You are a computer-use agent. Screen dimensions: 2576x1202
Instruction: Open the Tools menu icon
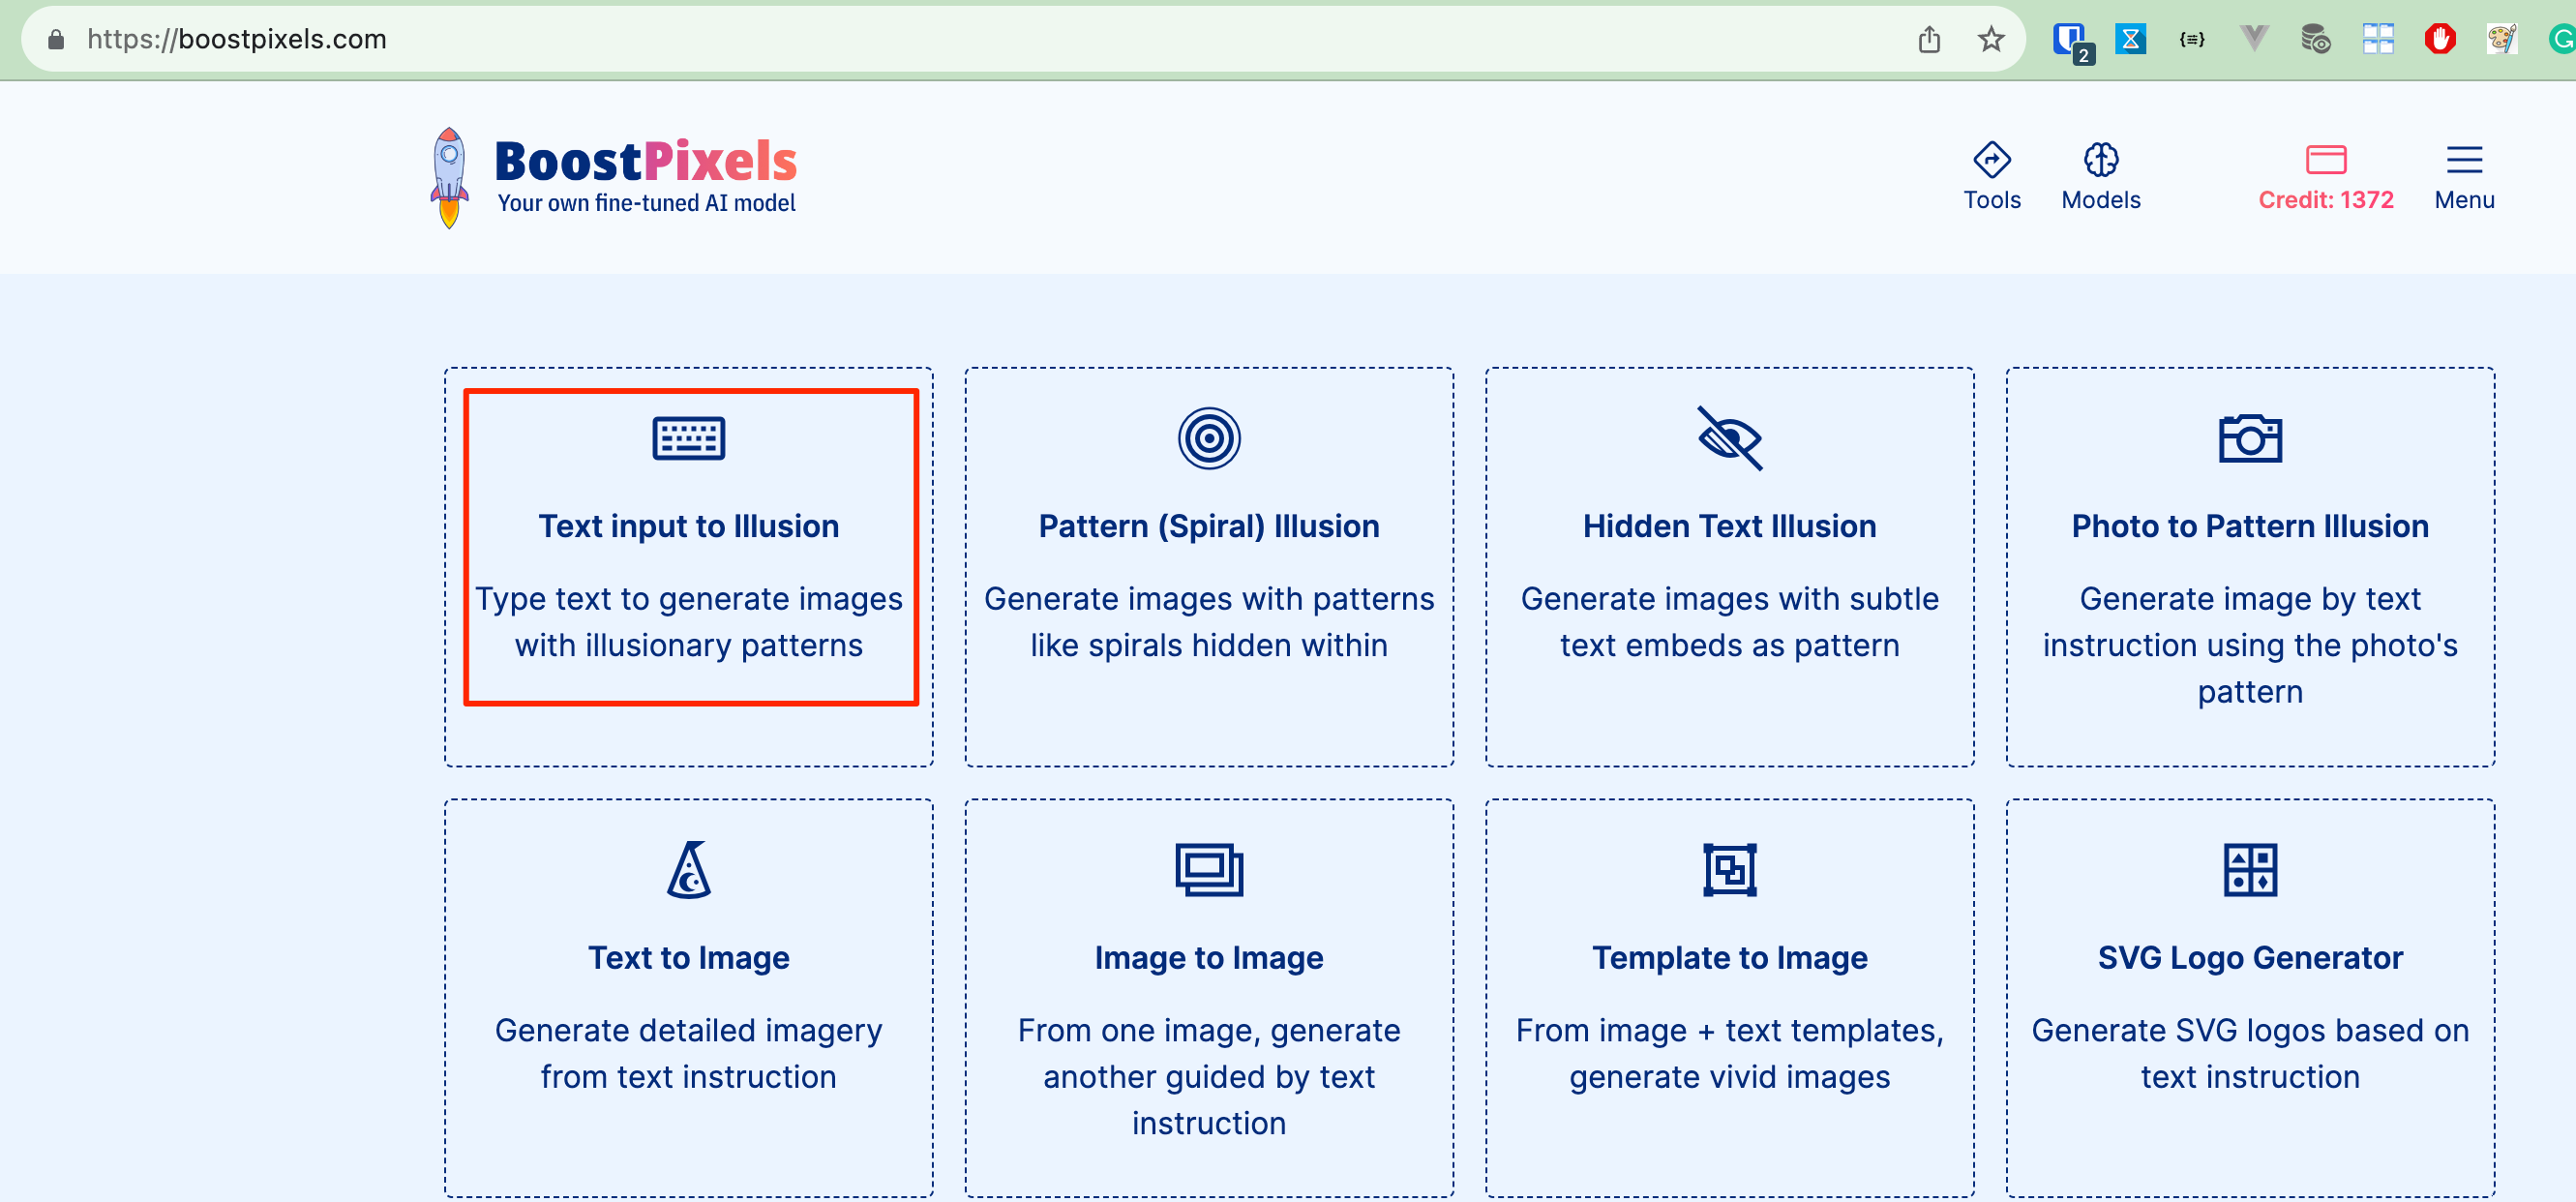(x=1991, y=159)
